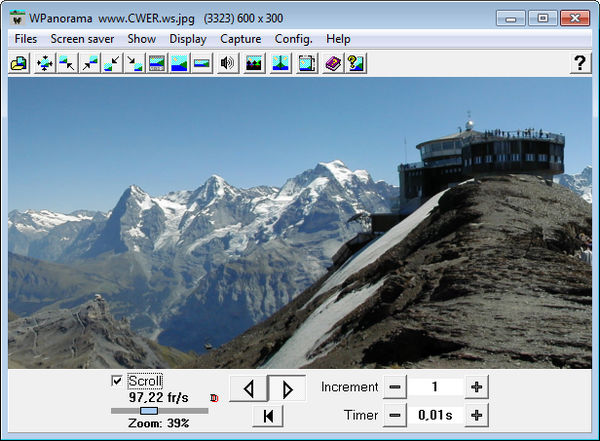
Task: Open the Help menu
Action: point(338,39)
